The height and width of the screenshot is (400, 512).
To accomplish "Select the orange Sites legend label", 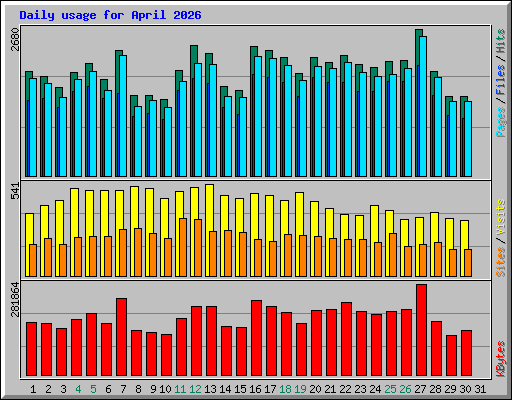I will [x=501, y=262].
